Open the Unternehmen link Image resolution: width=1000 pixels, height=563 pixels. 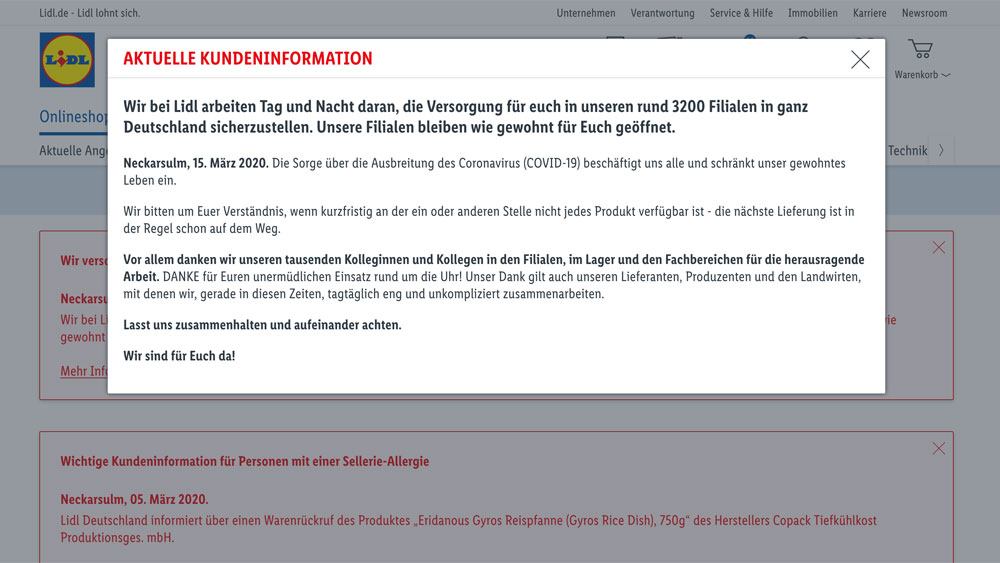coord(585,13)
